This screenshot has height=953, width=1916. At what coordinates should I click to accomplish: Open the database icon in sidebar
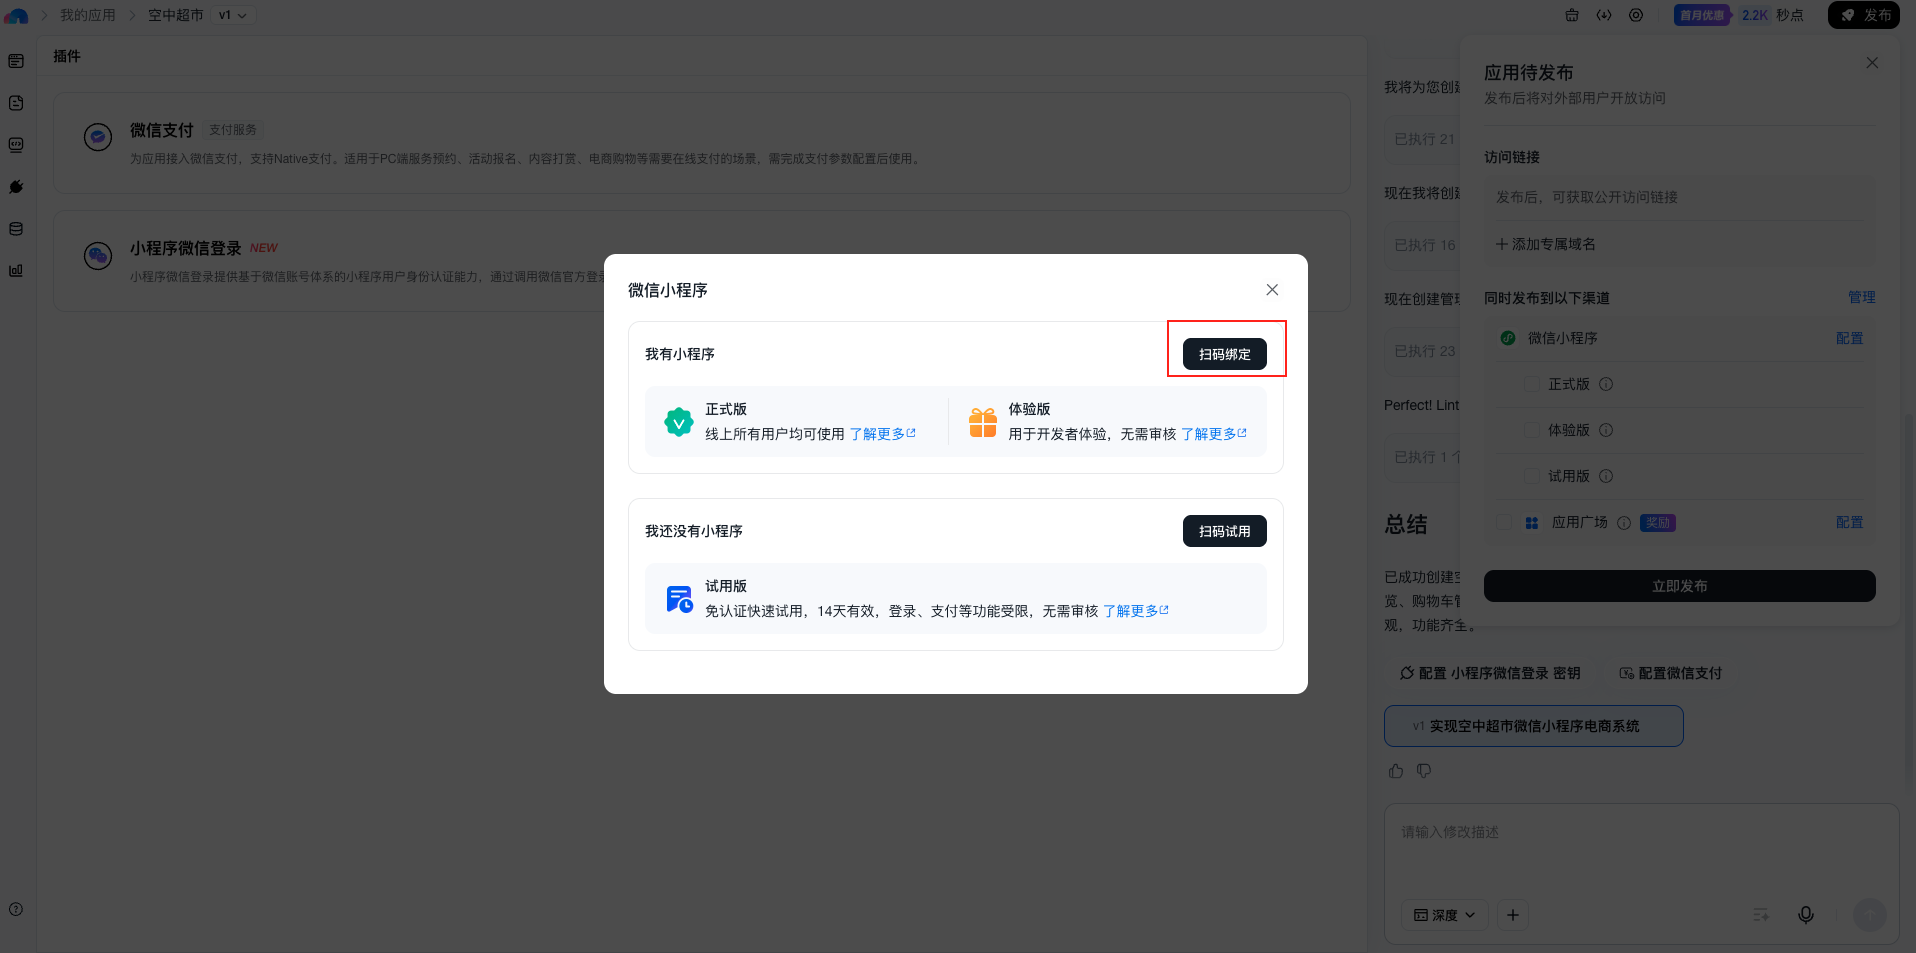coord(16,229)
